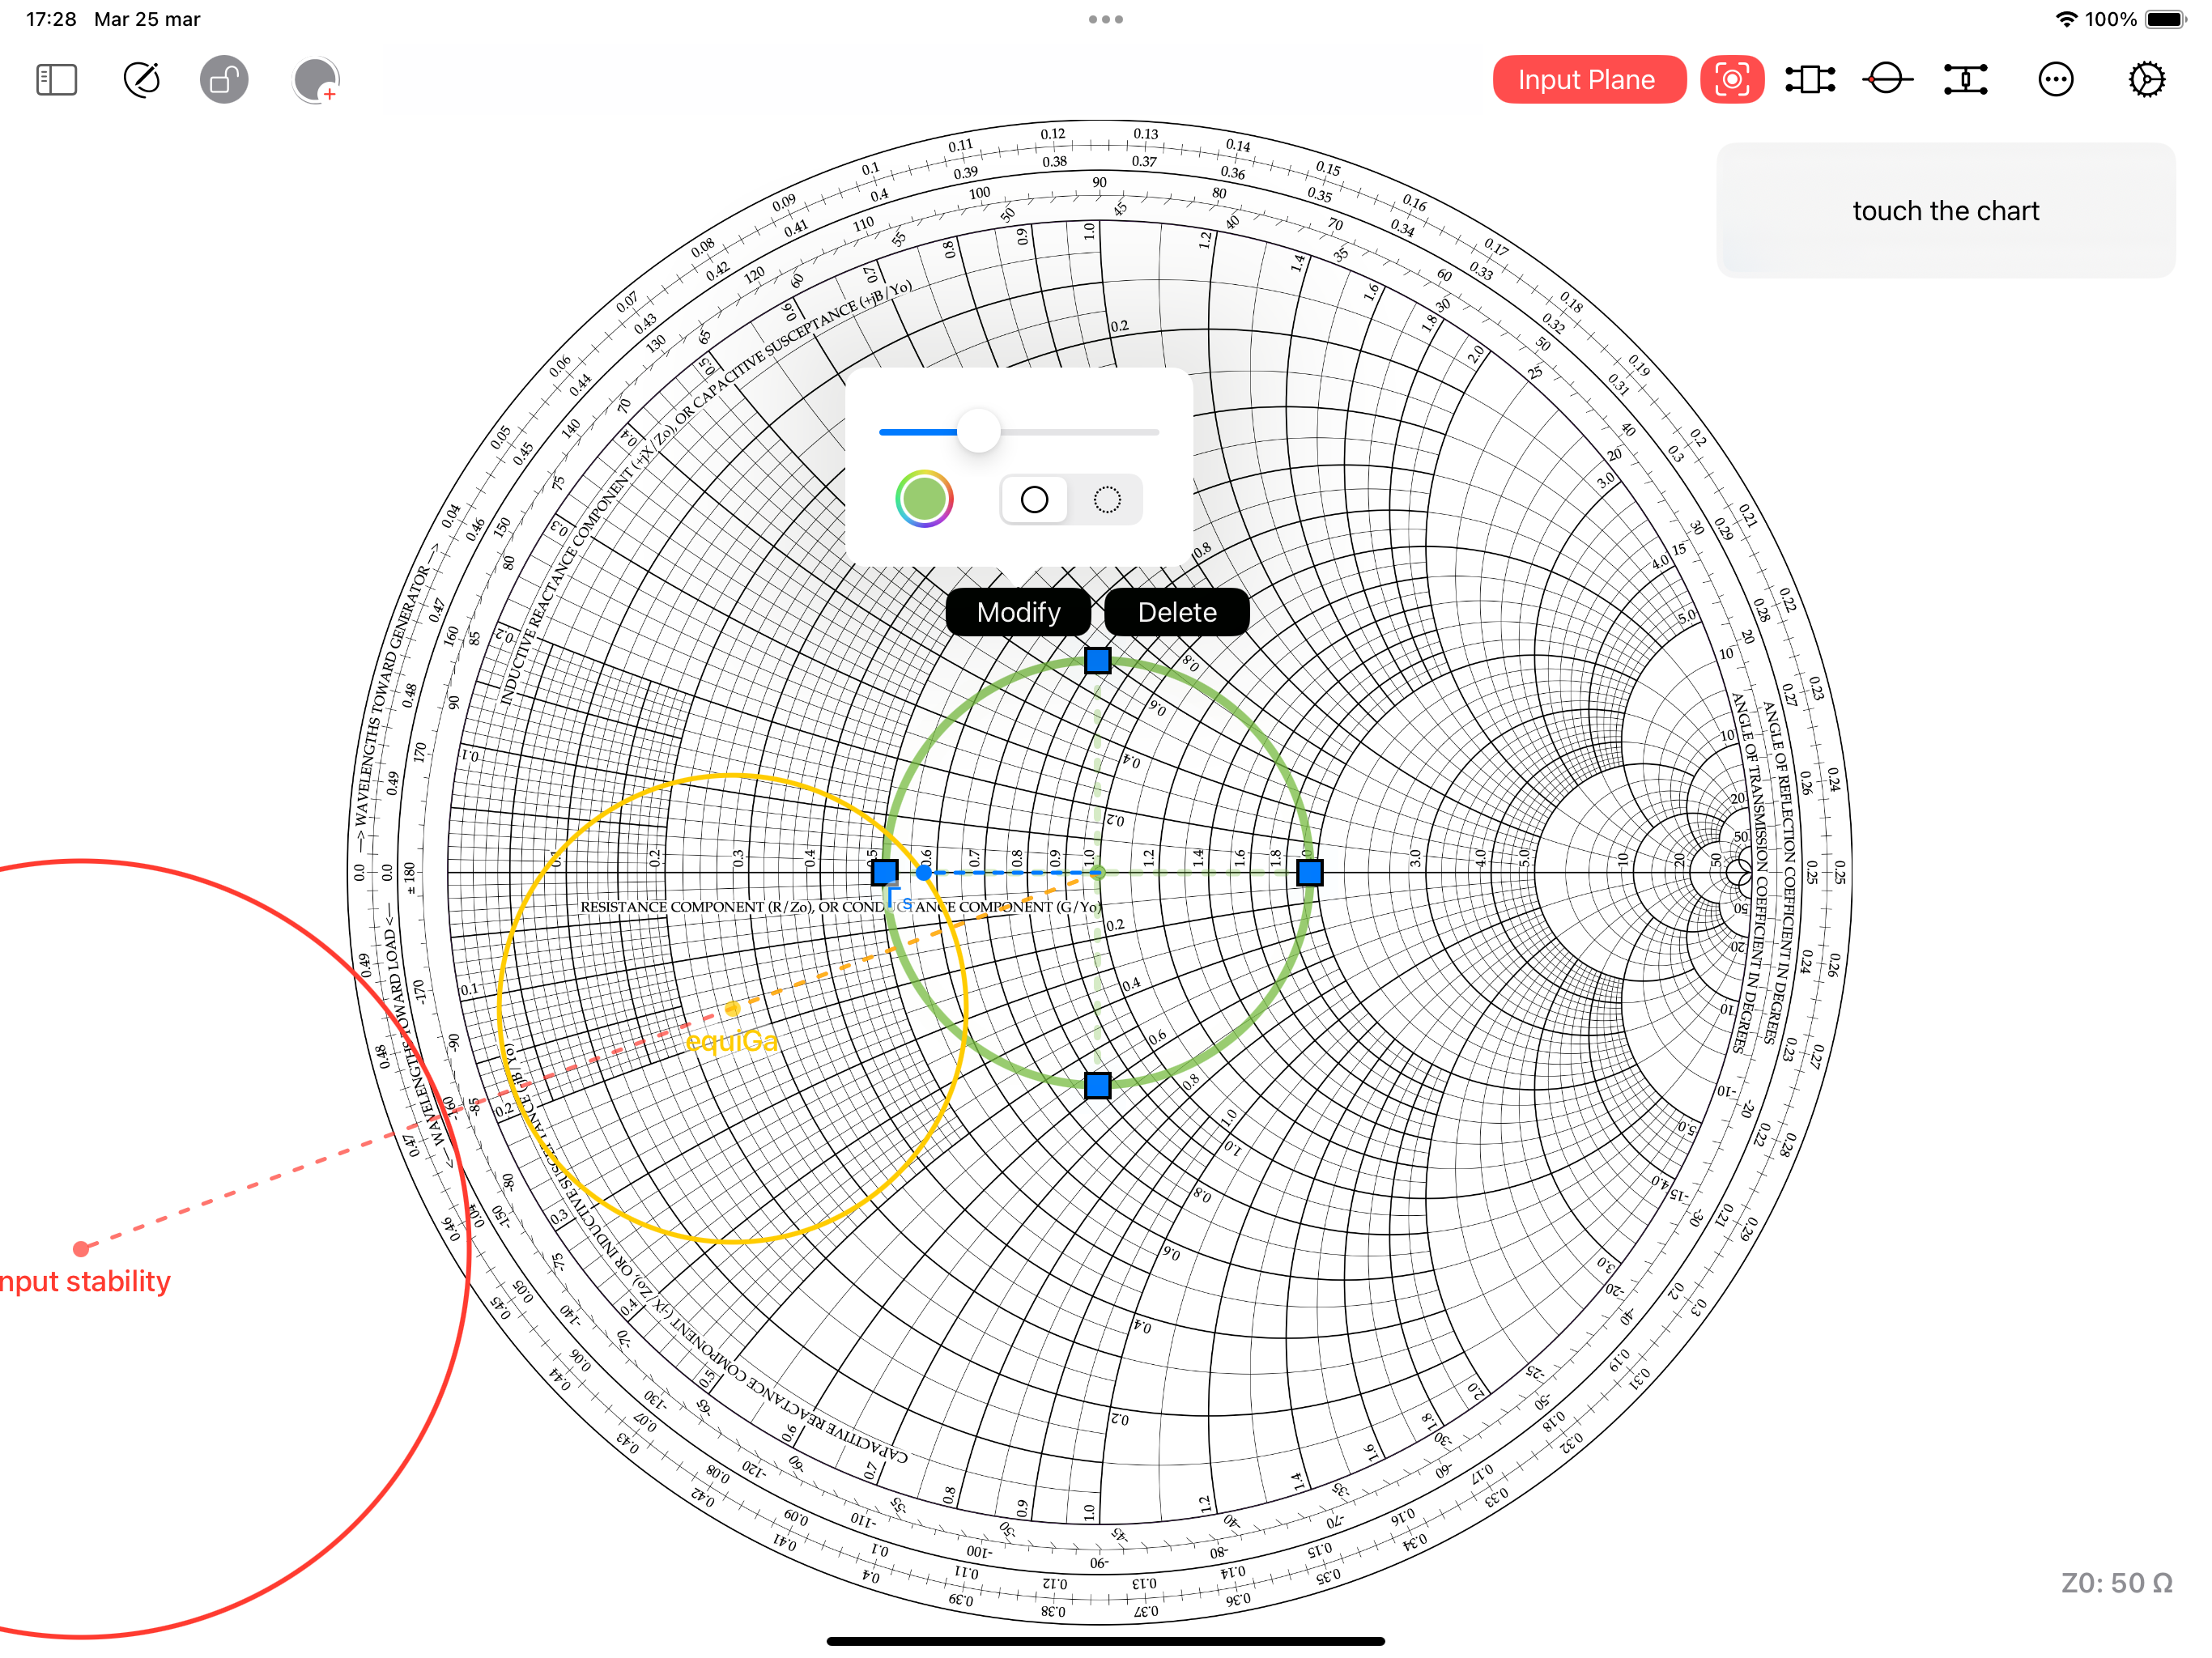Select the bottom handle of green circle

click(x=1097, y=1085)
